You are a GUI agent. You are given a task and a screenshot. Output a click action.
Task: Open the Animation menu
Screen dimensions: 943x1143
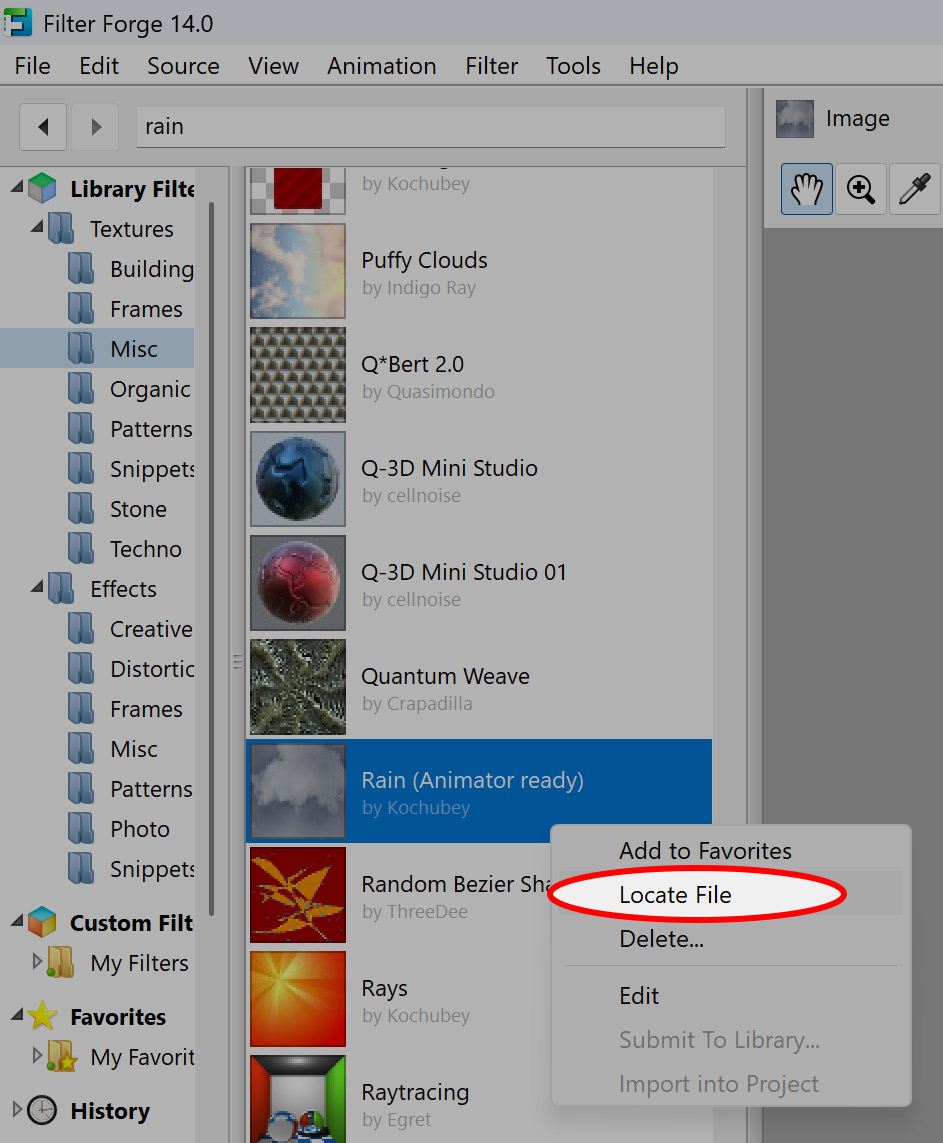click(x=381, y=66)
